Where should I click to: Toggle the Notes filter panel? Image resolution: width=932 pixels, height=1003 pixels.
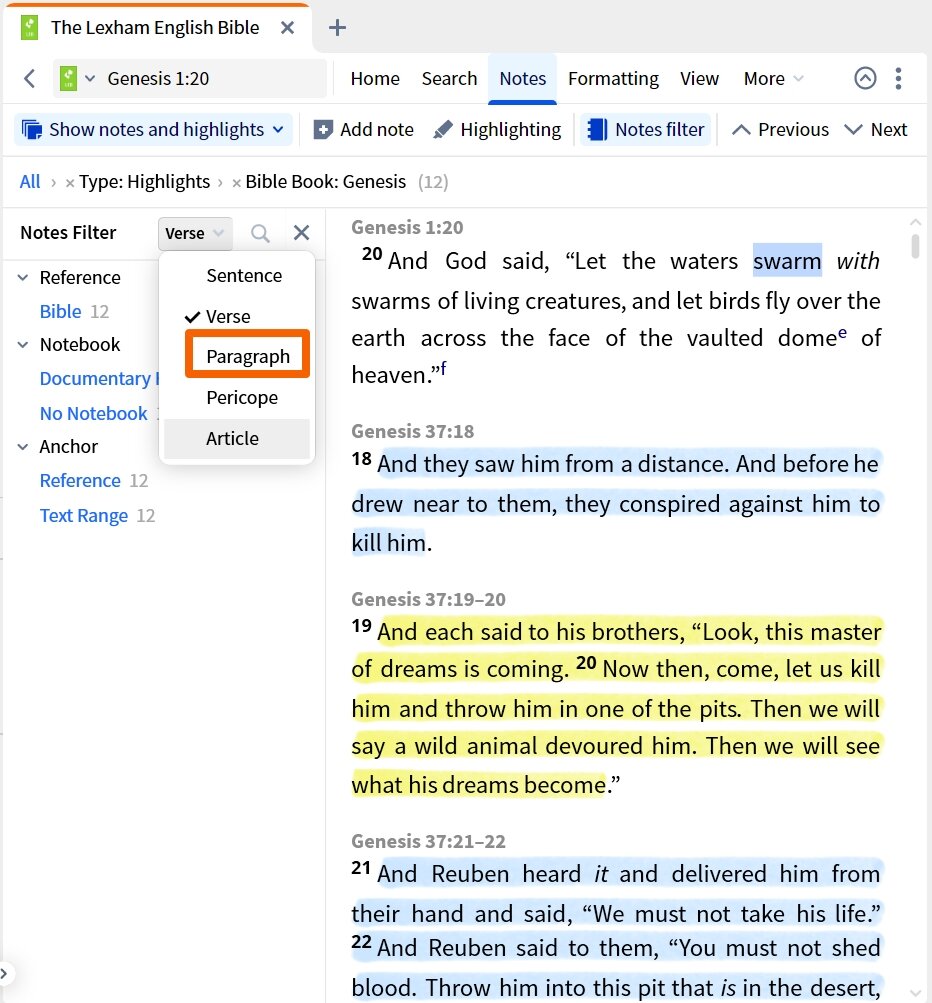click(645, 130)
